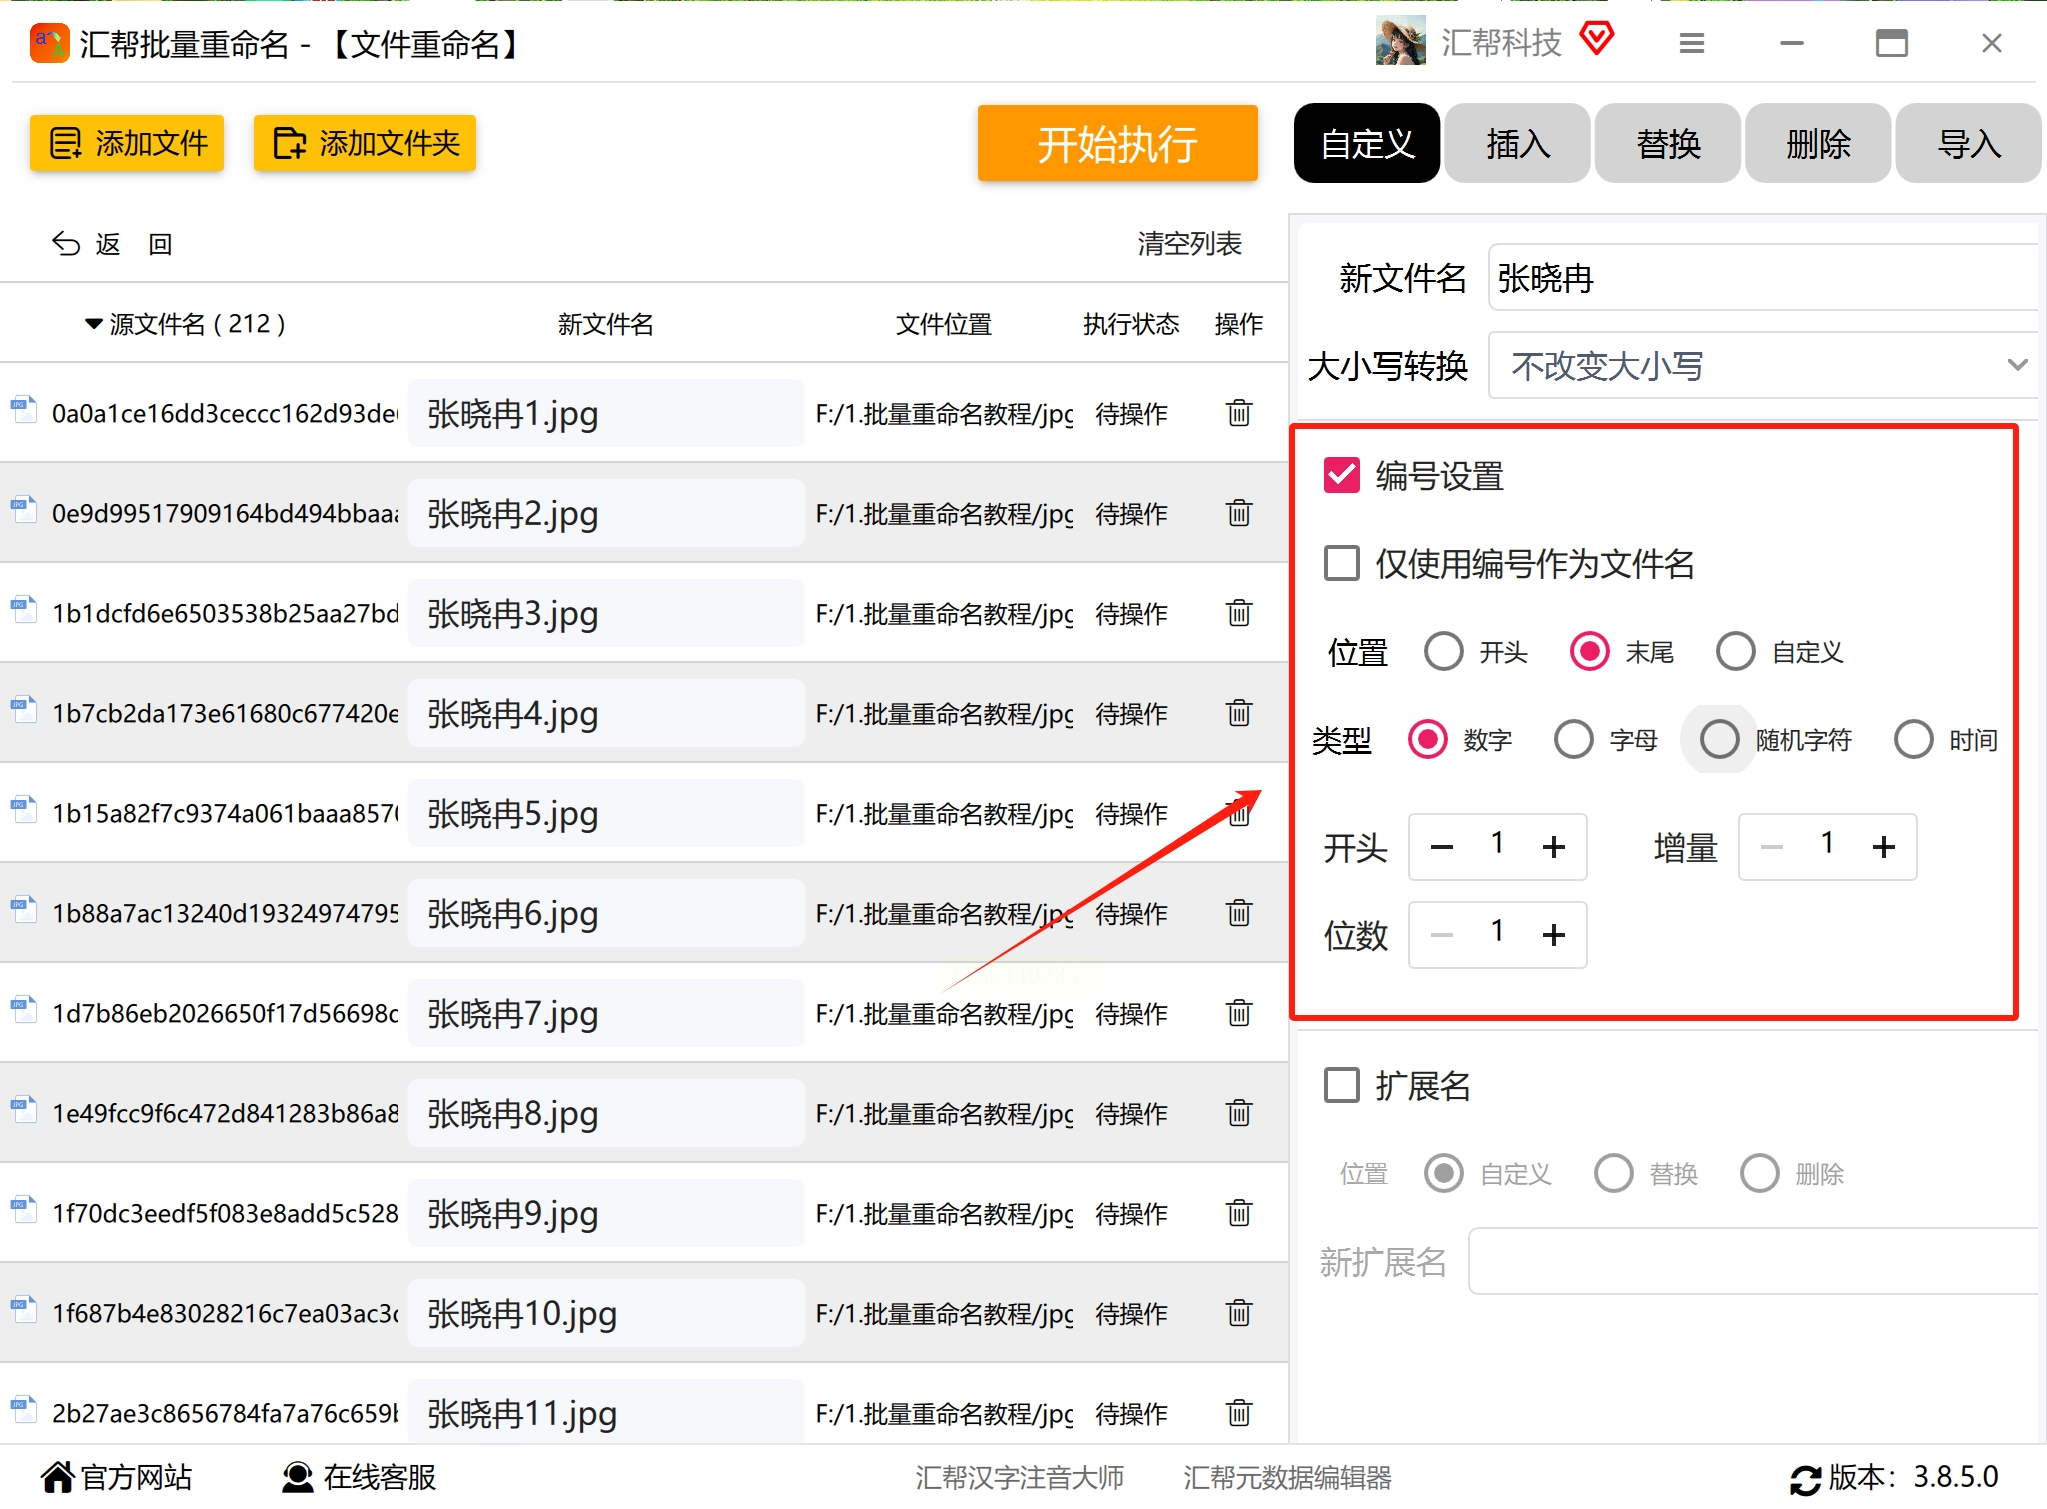Increase 位数 value with plus button
Viewport: 2047px width, 1509px height.
click(x=1553, y=935)
